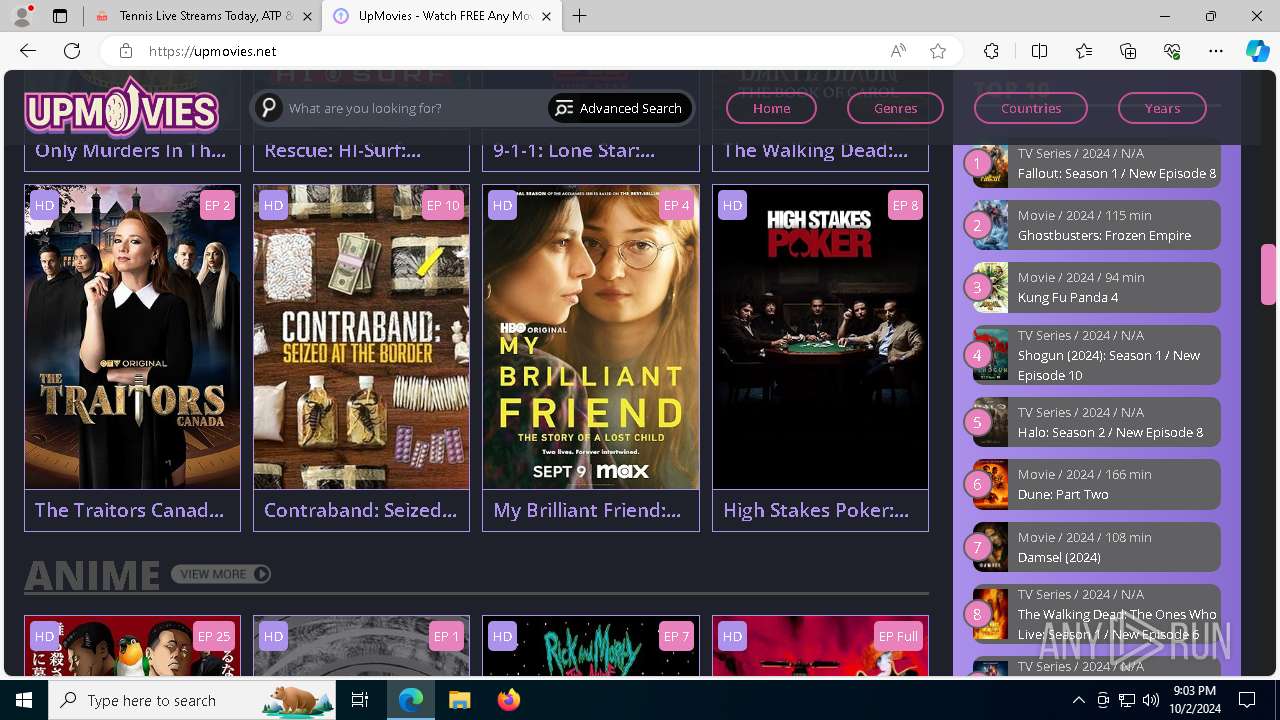Open the Extensions icon
The height and width of the screenshot is (720, 1280).
pos(991,51)
